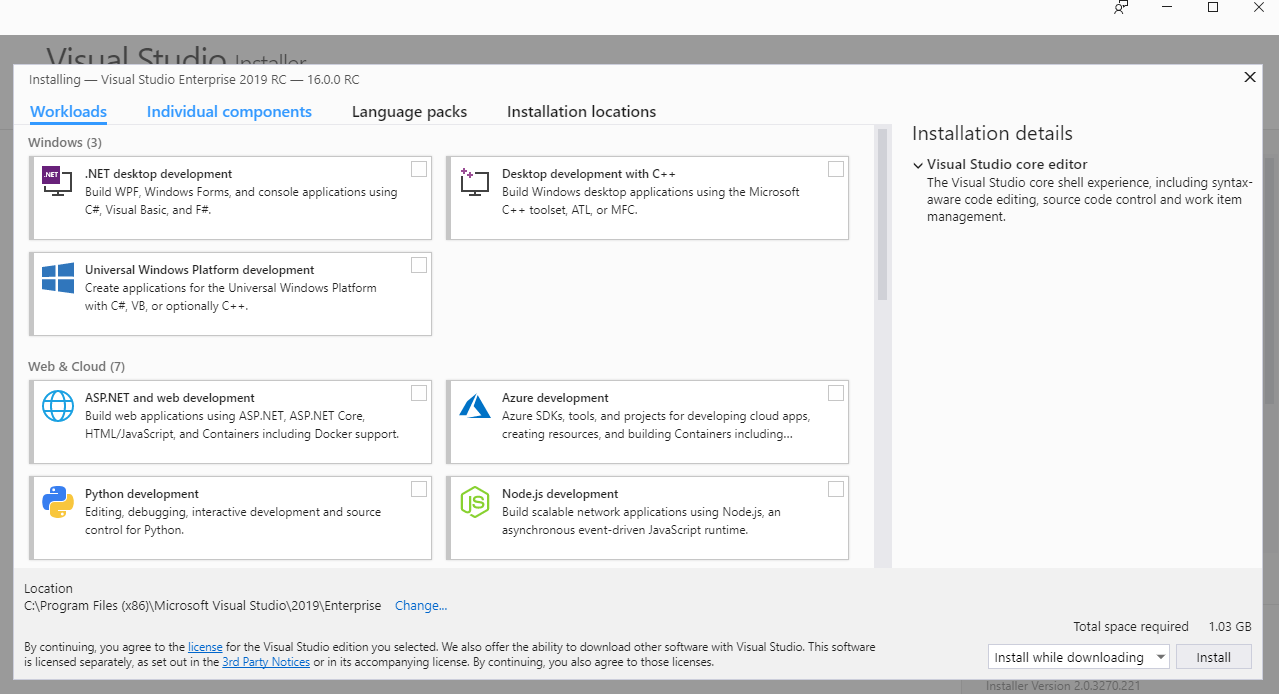Click the Install button
The height and width of the screenshot is (694, 1279).
(1214, 657)
